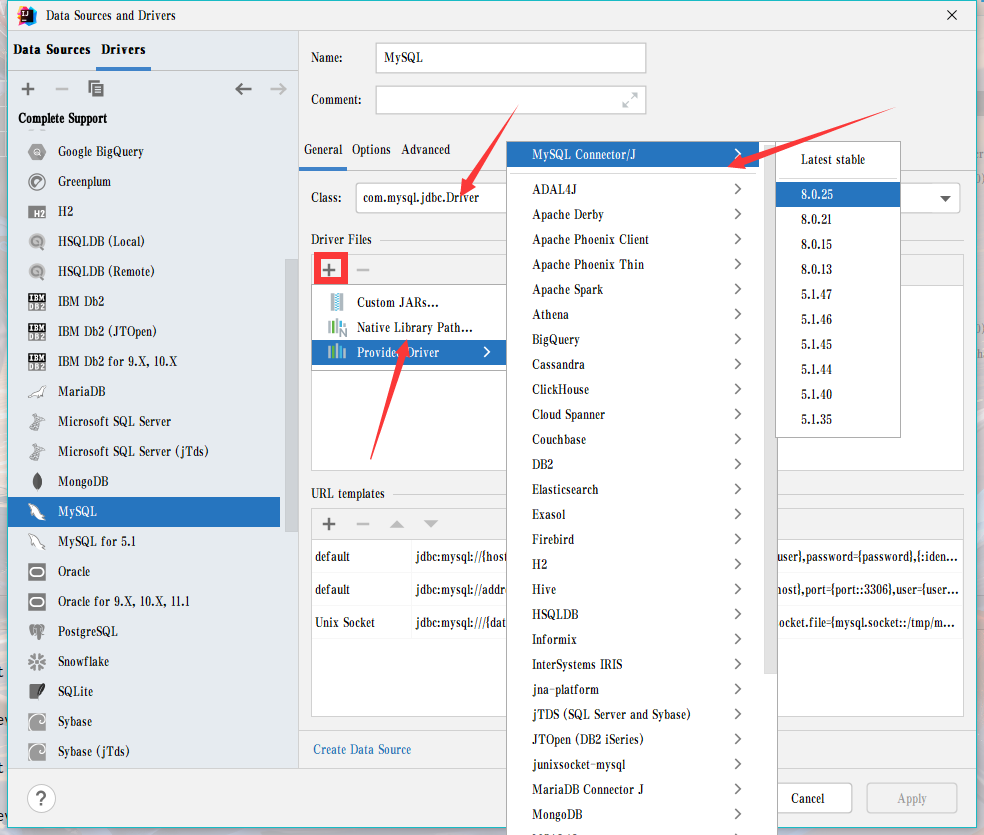Add new driver with sidebar plus icon
984x835 pixels.
pos(28,89)
